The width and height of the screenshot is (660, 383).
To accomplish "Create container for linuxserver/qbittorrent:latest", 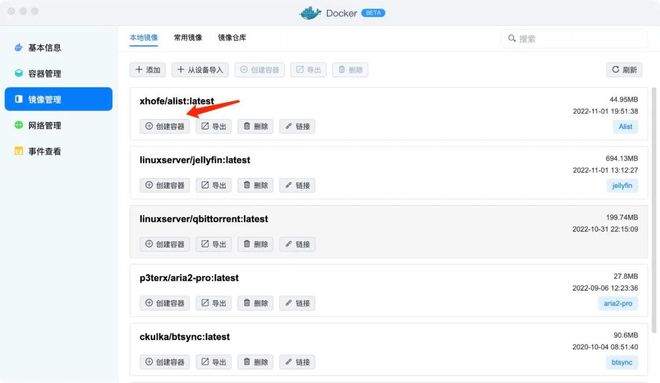I will click(x=165, y=244).
